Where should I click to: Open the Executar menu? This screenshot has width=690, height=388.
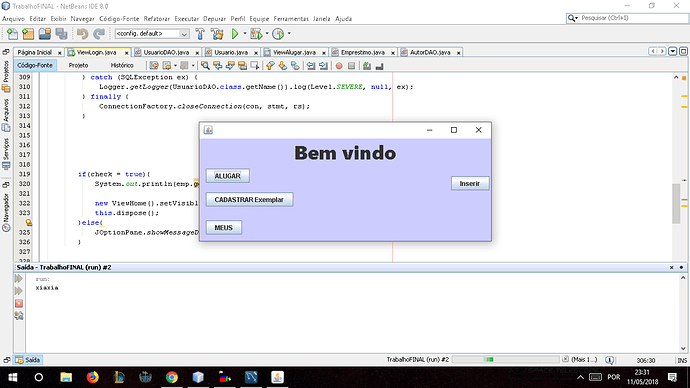click(187, 18)
